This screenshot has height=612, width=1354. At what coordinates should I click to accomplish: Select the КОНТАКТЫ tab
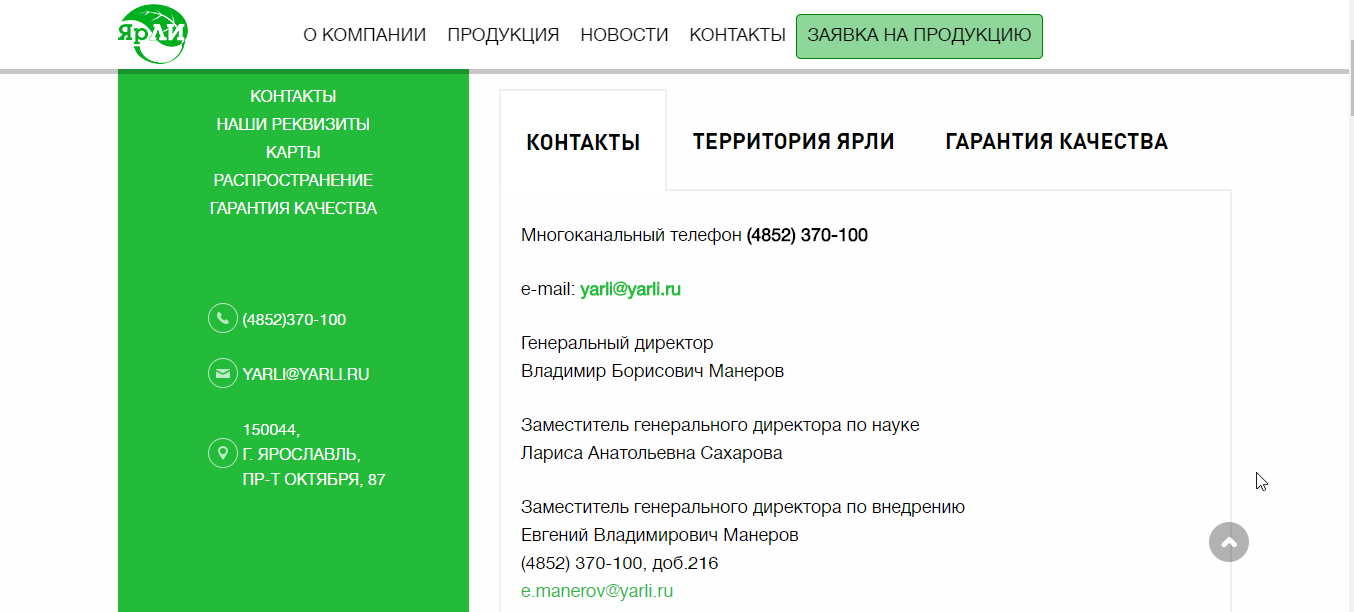pyautogui.click(x=583, y=141)
